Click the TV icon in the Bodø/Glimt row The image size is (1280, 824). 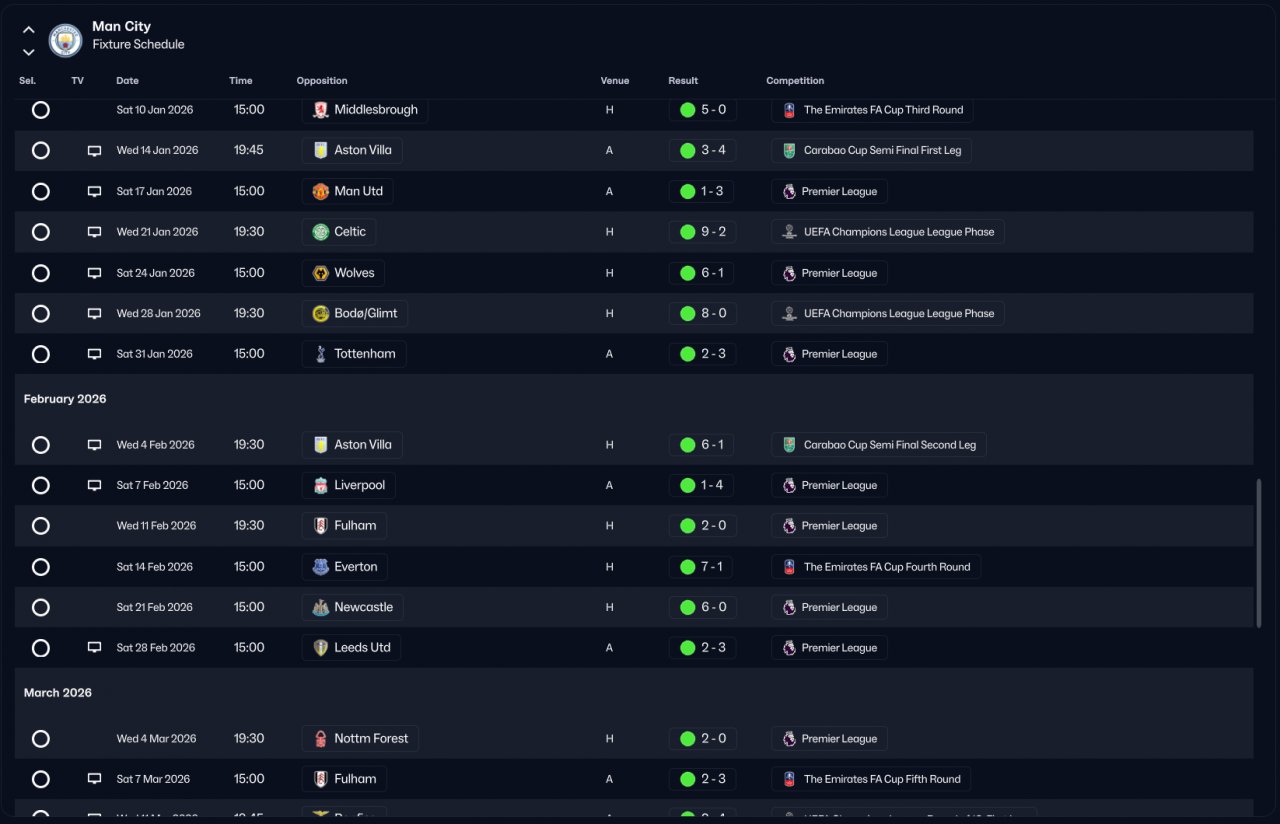pyautogui.click(x=94, y=313)
